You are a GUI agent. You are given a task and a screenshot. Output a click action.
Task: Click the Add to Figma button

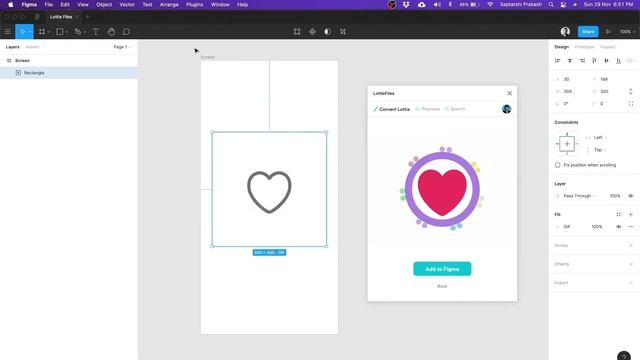[x=442, y=269]
